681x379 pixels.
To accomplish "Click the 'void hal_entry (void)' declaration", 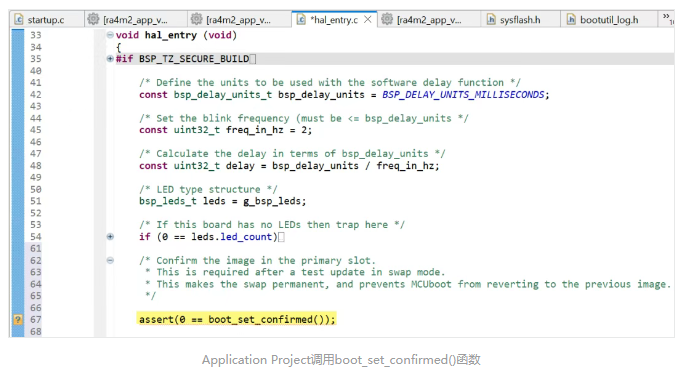I will tap(176, 35).
